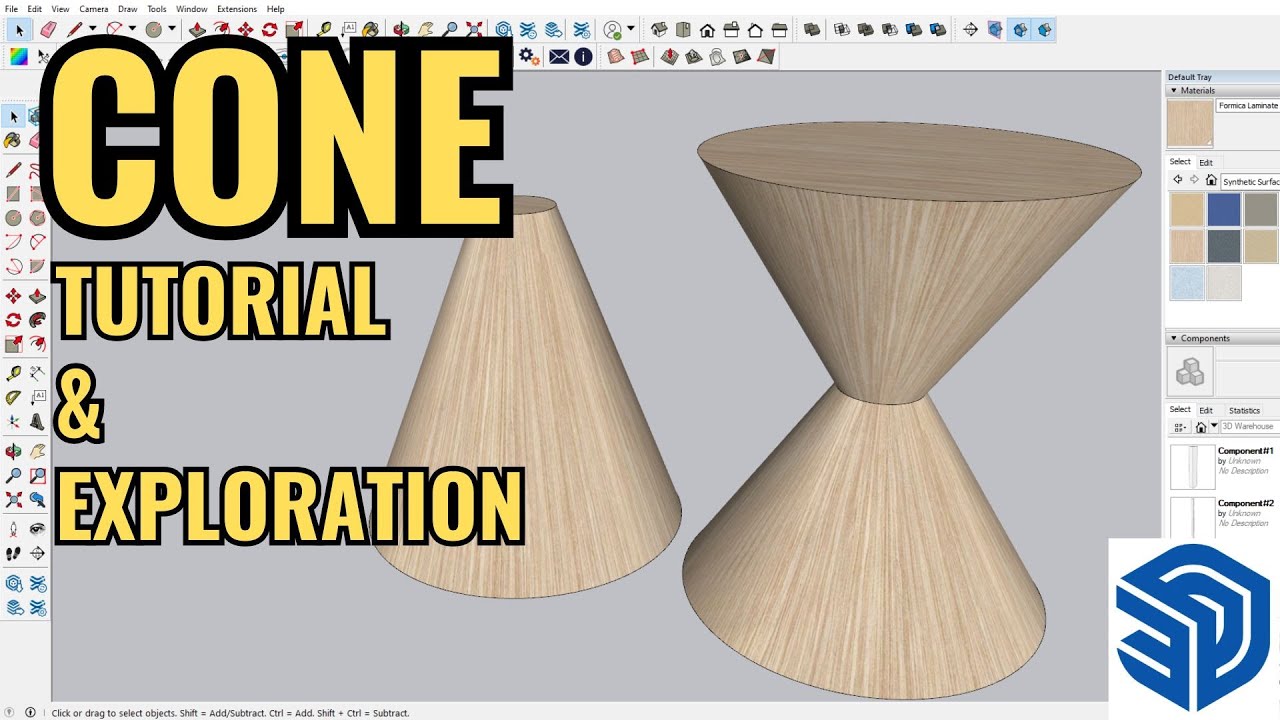Activate the Move tool in top toolbar
1280x720 pixels.
tap(245, 30)
